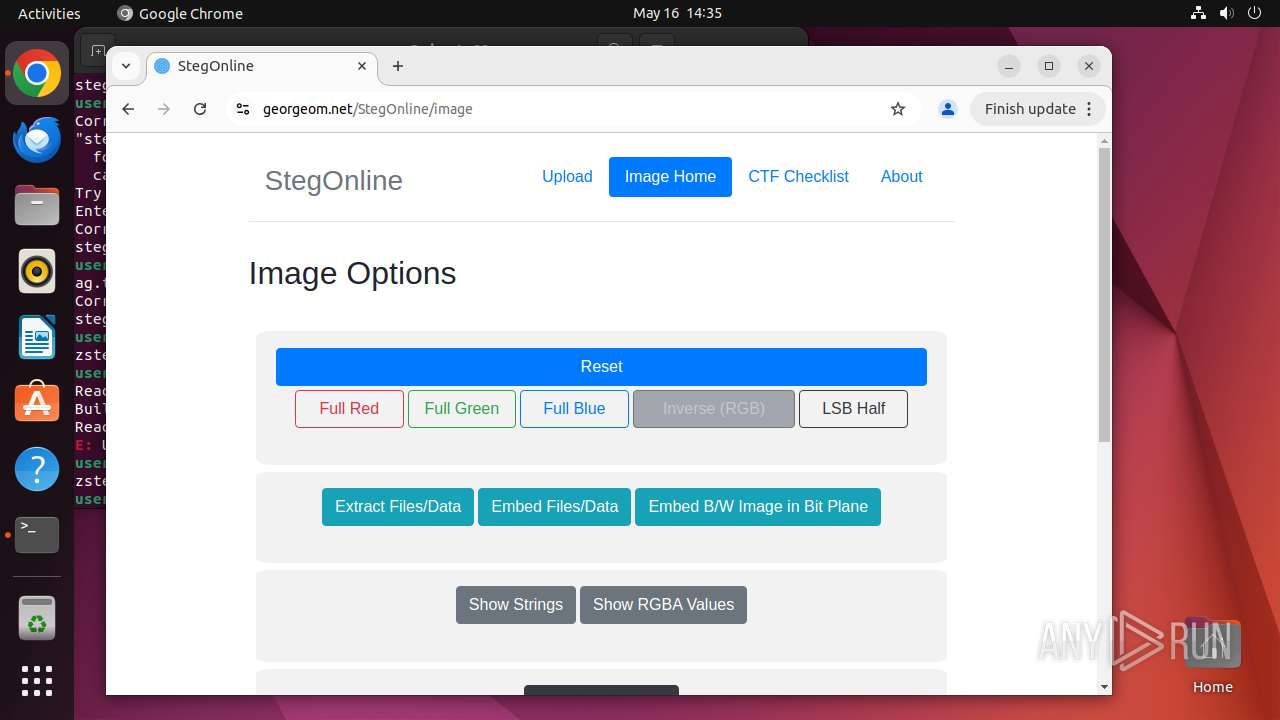
Task: Bookmark this page with the star
Action: point(898,109)
